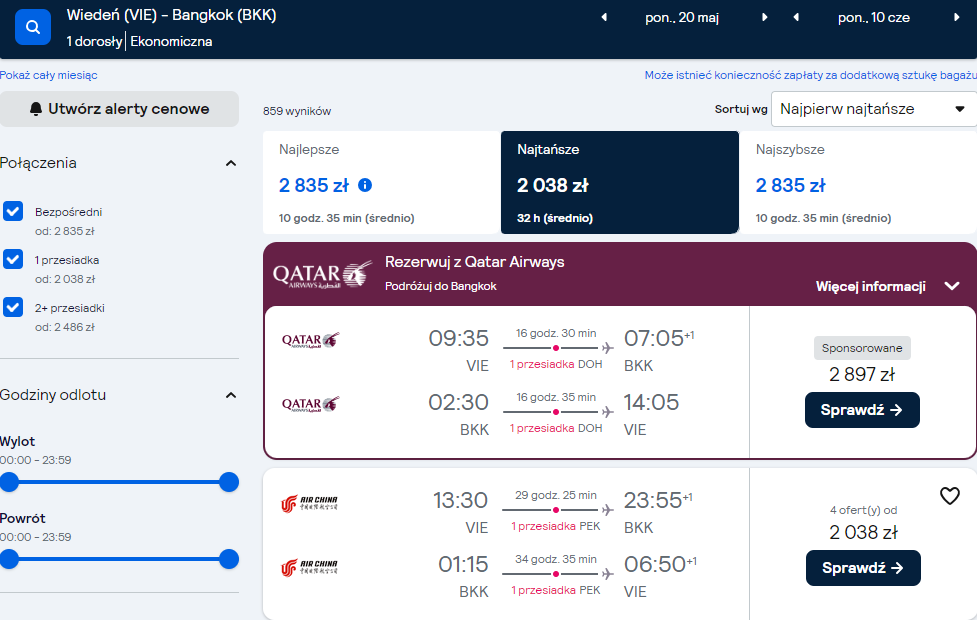Screen dimensions: 977x620
Task: Collapse the Godziny odlotu section
Action: [x=231, y=395]
